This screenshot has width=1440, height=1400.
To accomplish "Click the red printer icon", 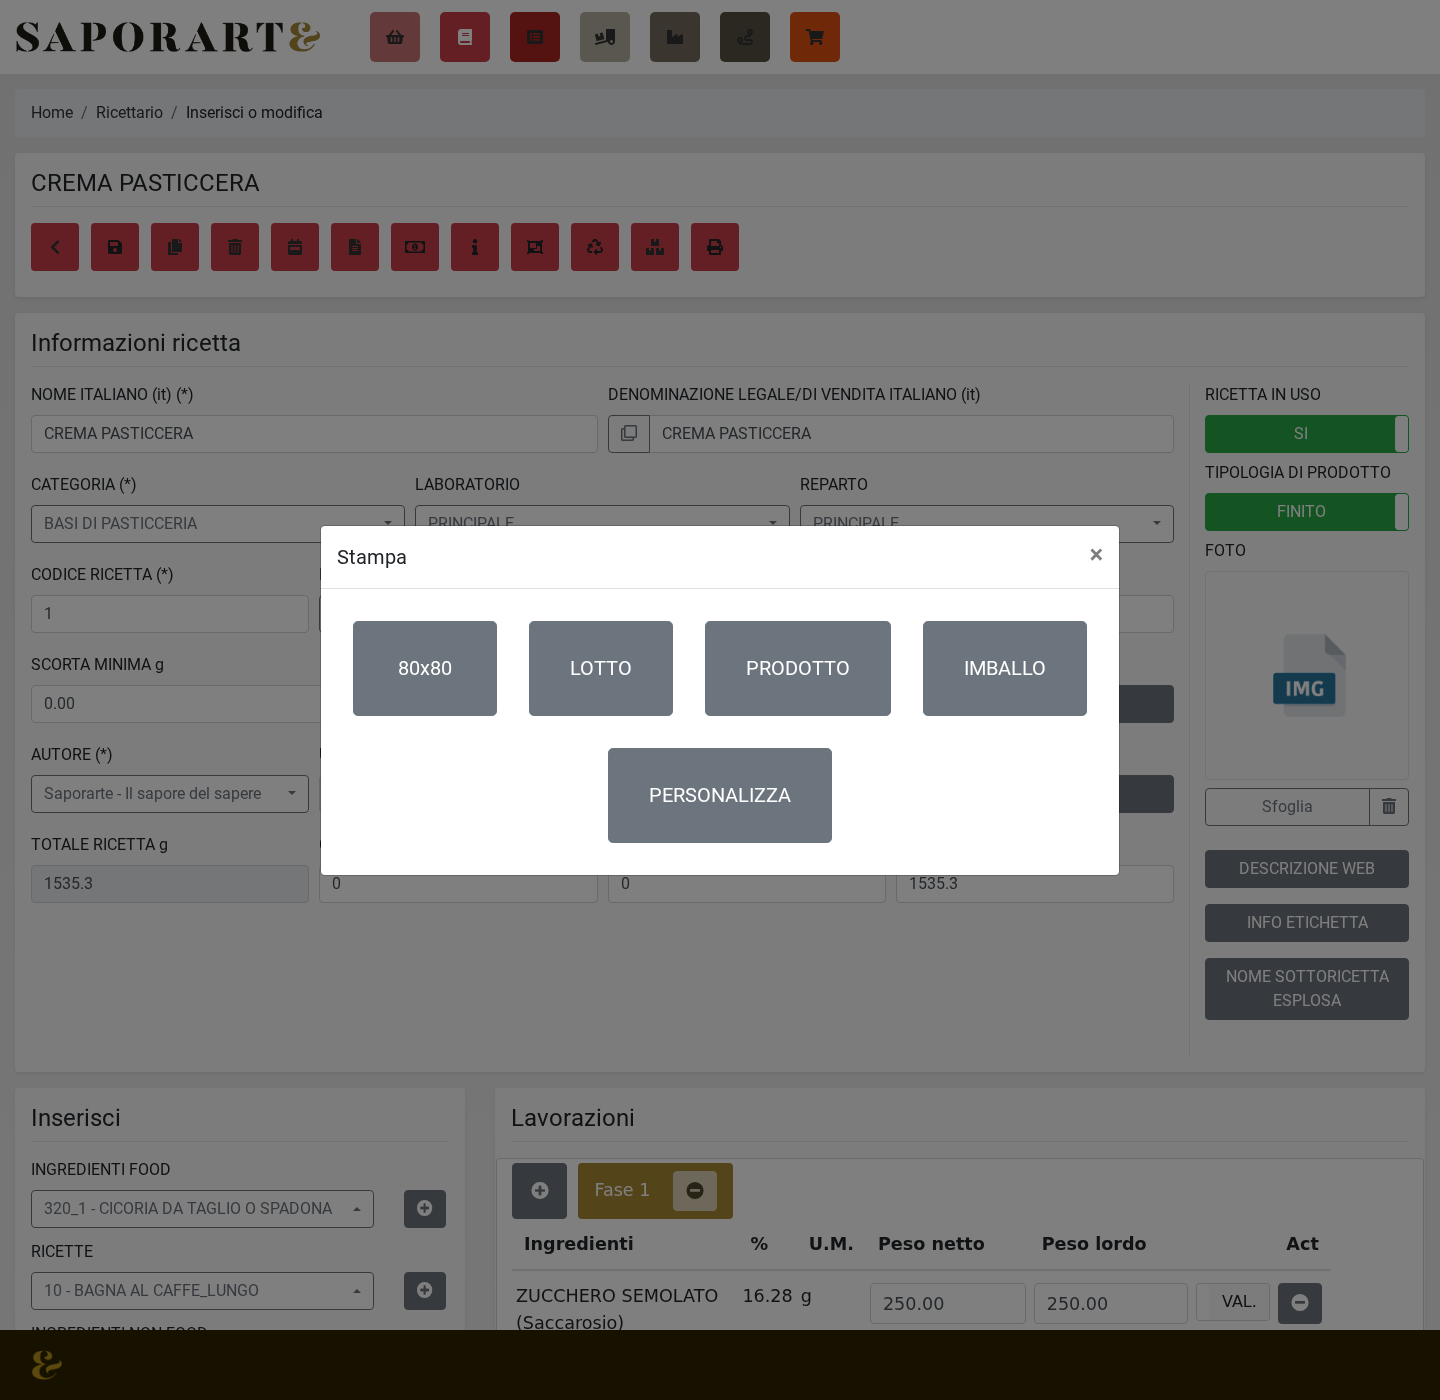I will pyautogui.click(x=715, y=247).
